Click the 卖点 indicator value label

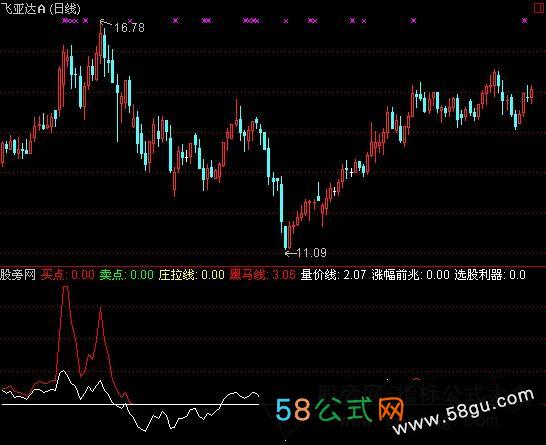127,275
